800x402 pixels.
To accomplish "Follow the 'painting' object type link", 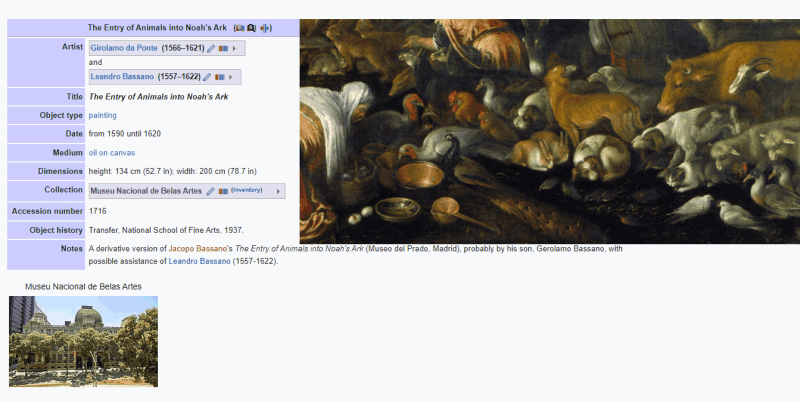I will tap(103, 115).
